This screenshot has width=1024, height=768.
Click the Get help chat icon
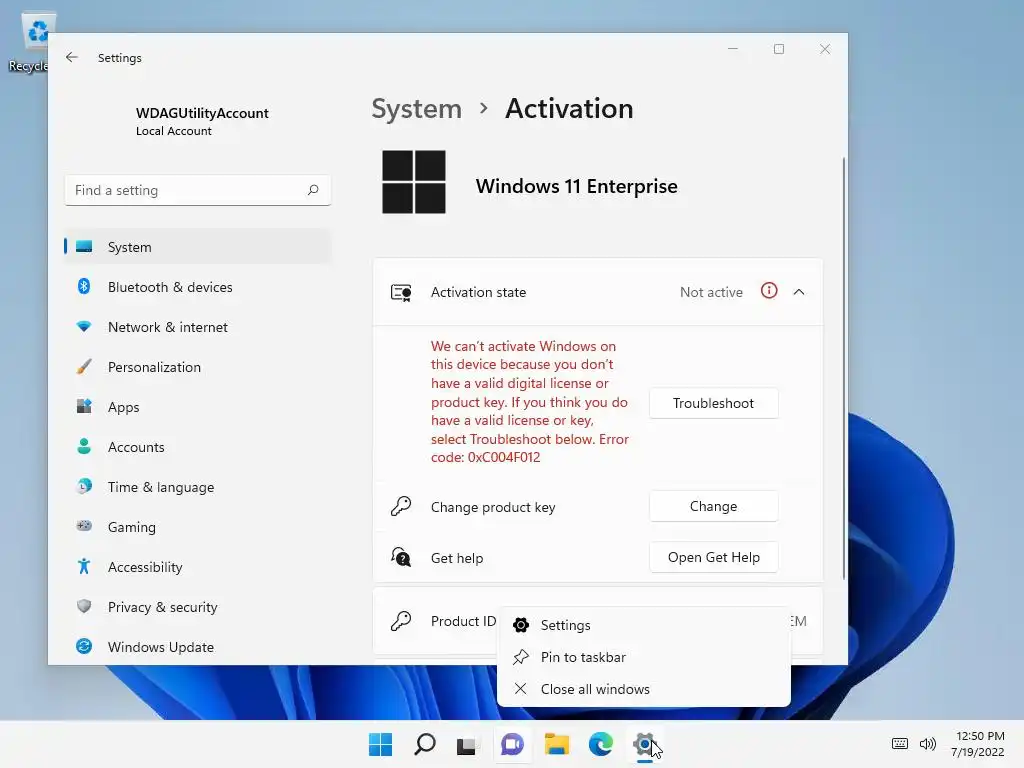401,557
